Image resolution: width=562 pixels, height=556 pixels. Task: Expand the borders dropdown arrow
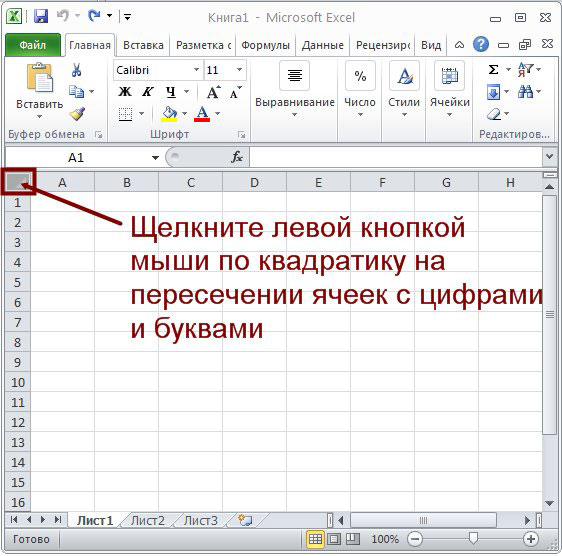[142, 114]
